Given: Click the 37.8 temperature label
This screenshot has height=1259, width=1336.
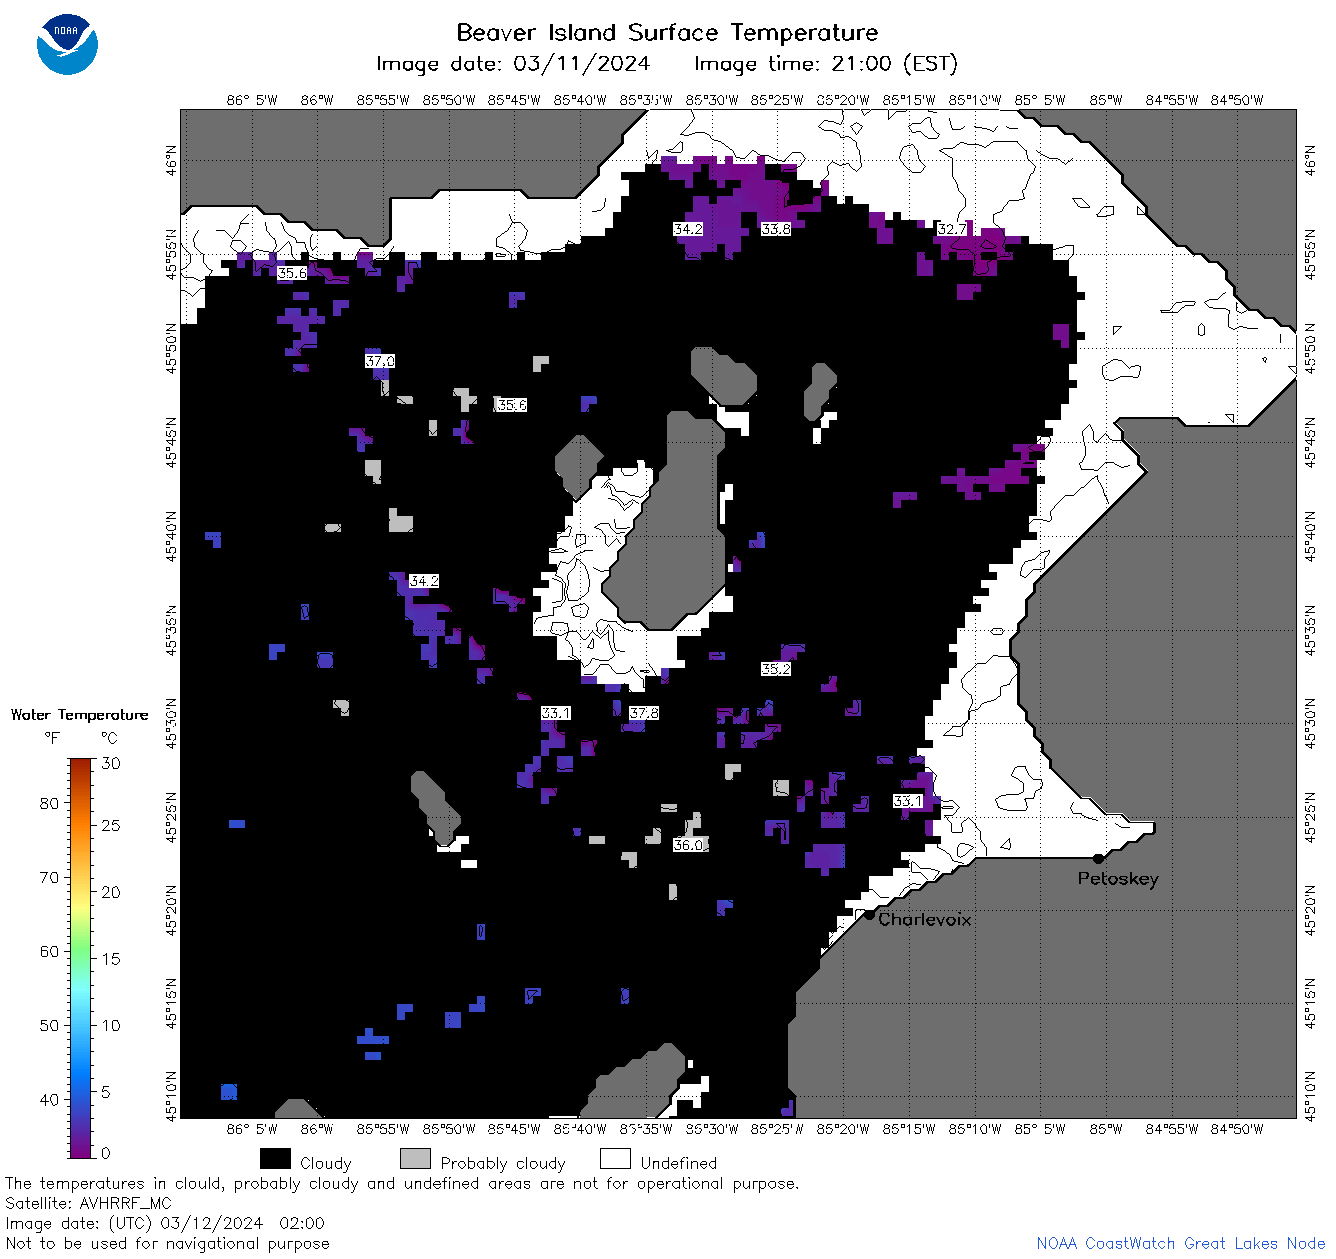Looking at the screenshot, I should tap(644, 713).
